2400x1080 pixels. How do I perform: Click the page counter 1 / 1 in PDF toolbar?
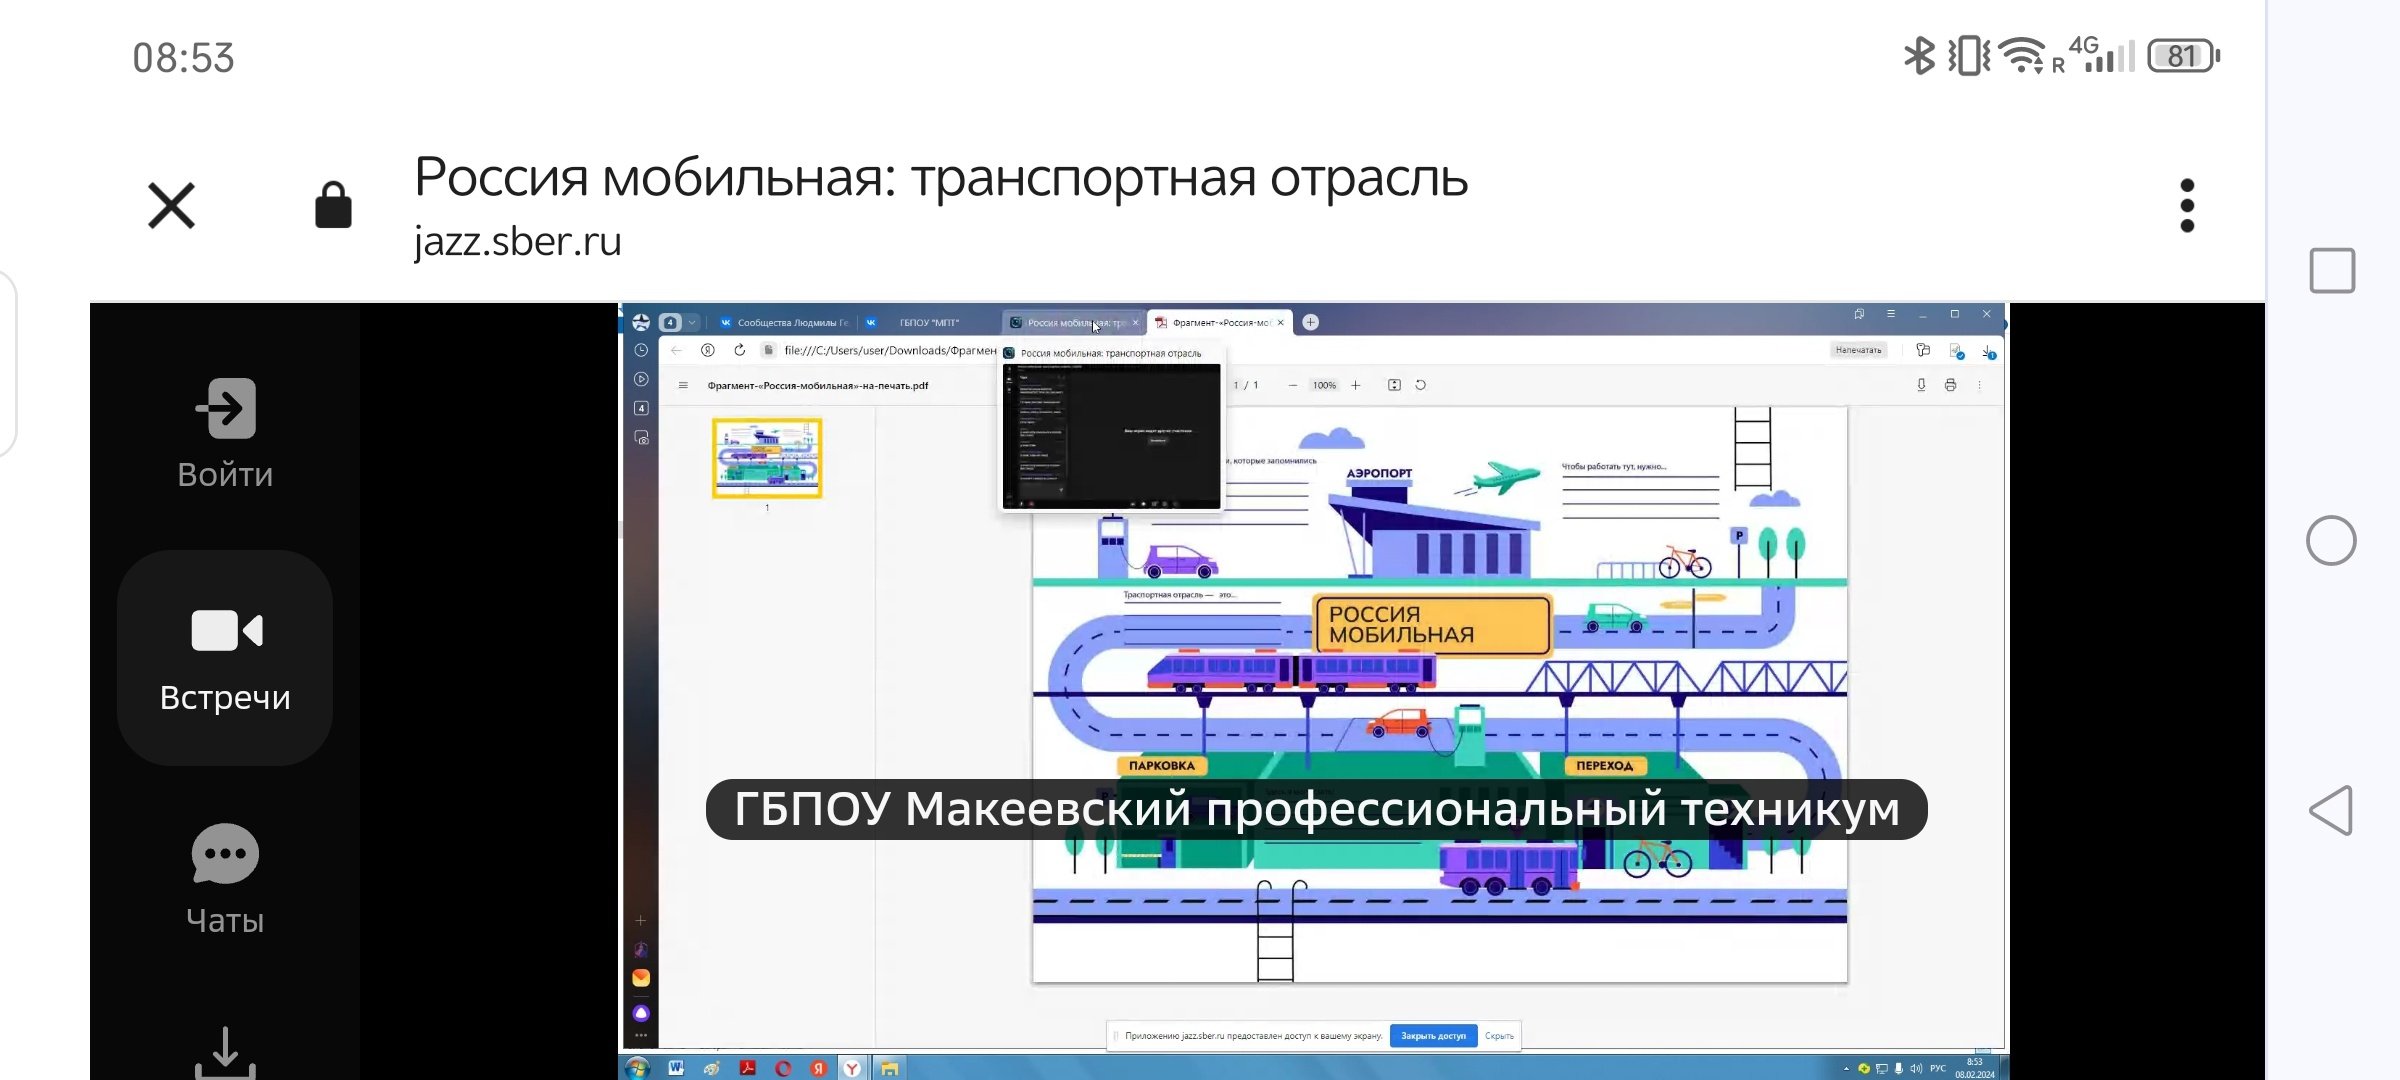pos(1246,386)
